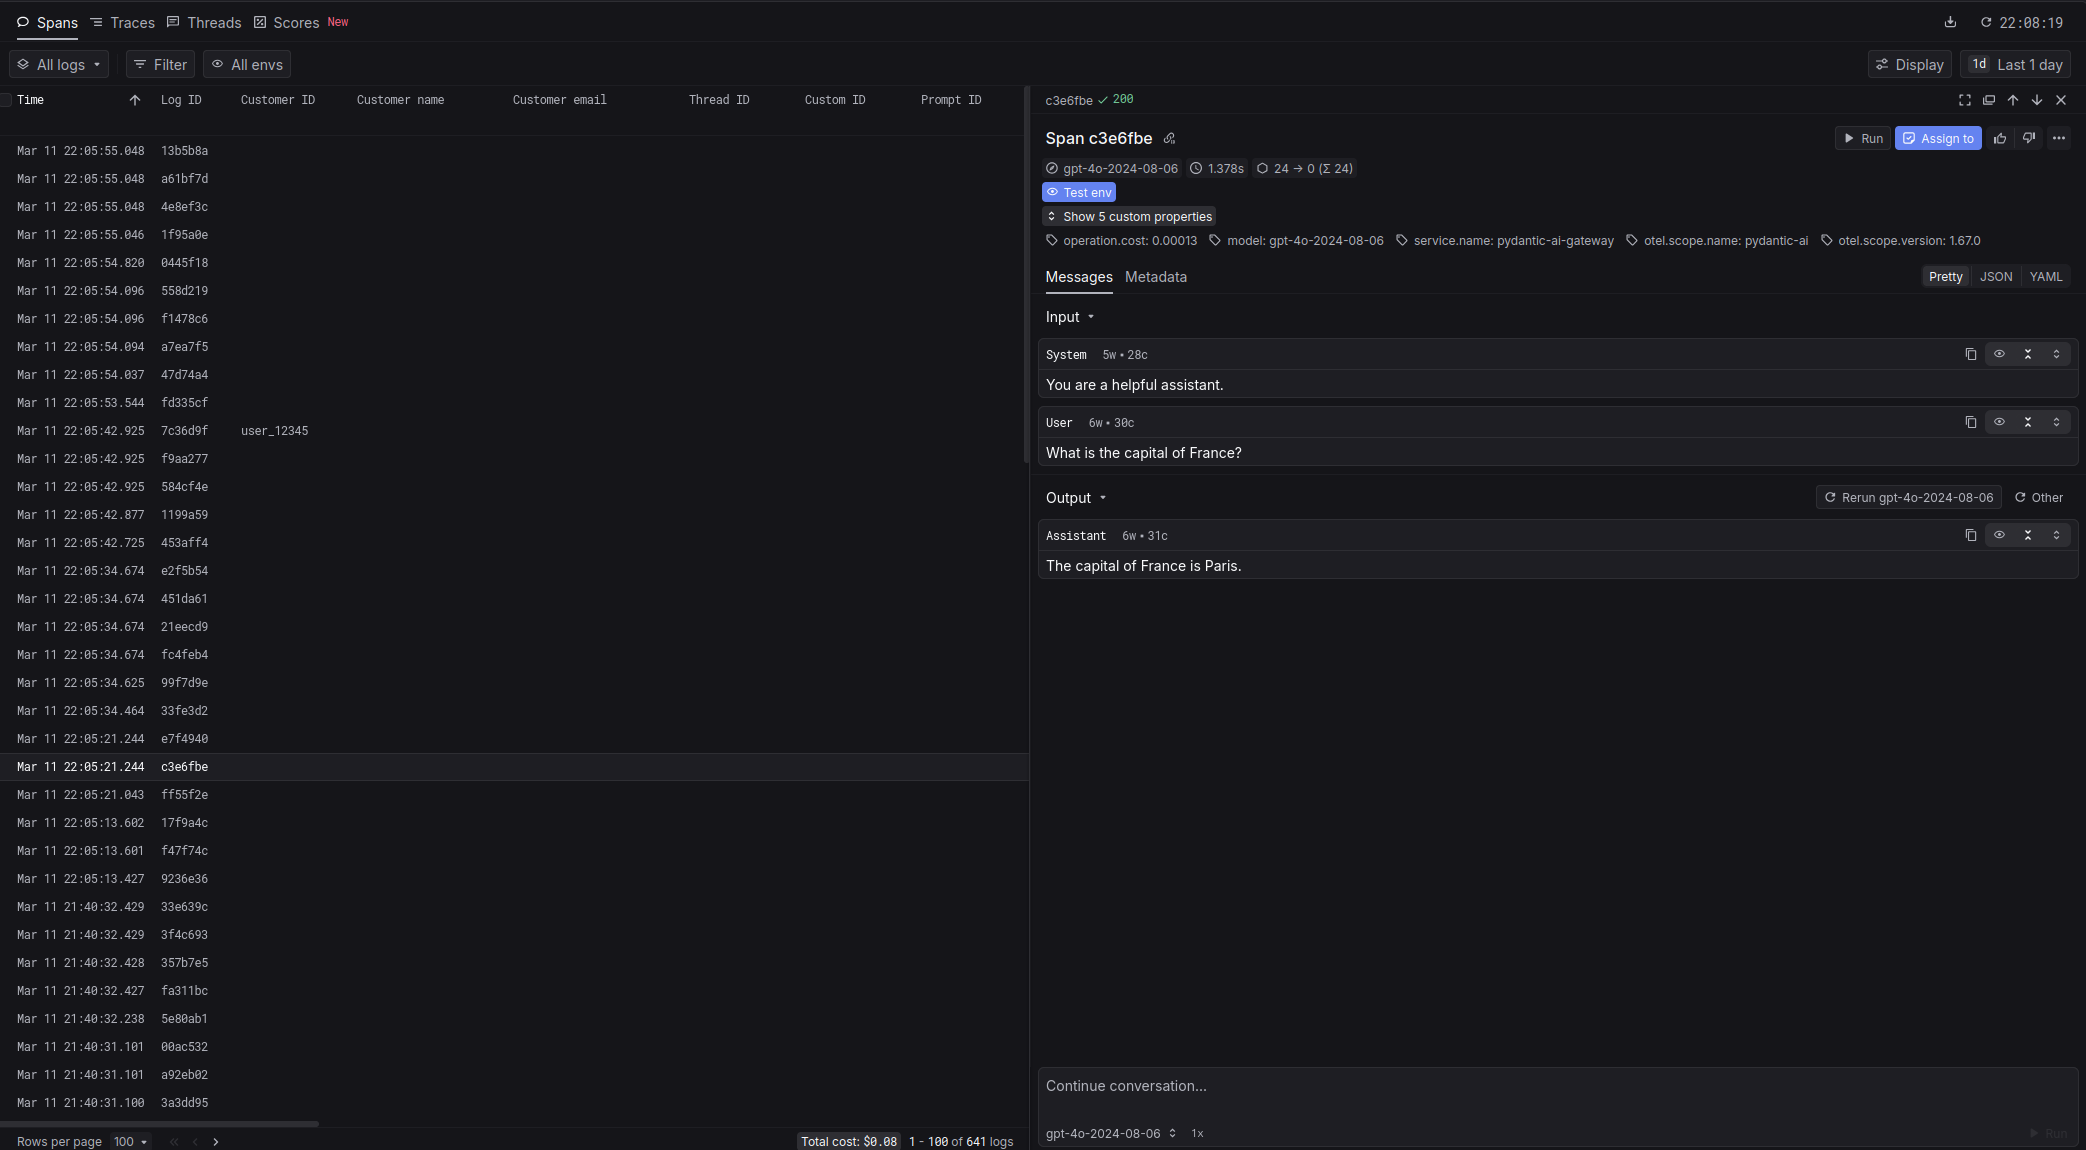Click the download icon in top bar
Image resolution: width=2086 pixels, height=1150 pixels.
(x=1949, y=22)
